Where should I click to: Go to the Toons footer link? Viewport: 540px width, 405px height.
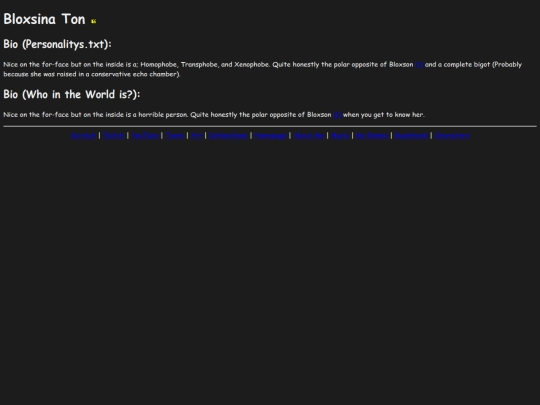click(175, 136)
